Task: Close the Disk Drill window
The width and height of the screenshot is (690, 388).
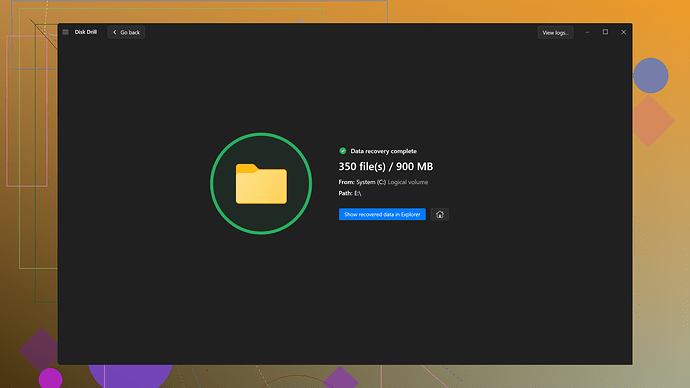Action: (x=624, y=32)
